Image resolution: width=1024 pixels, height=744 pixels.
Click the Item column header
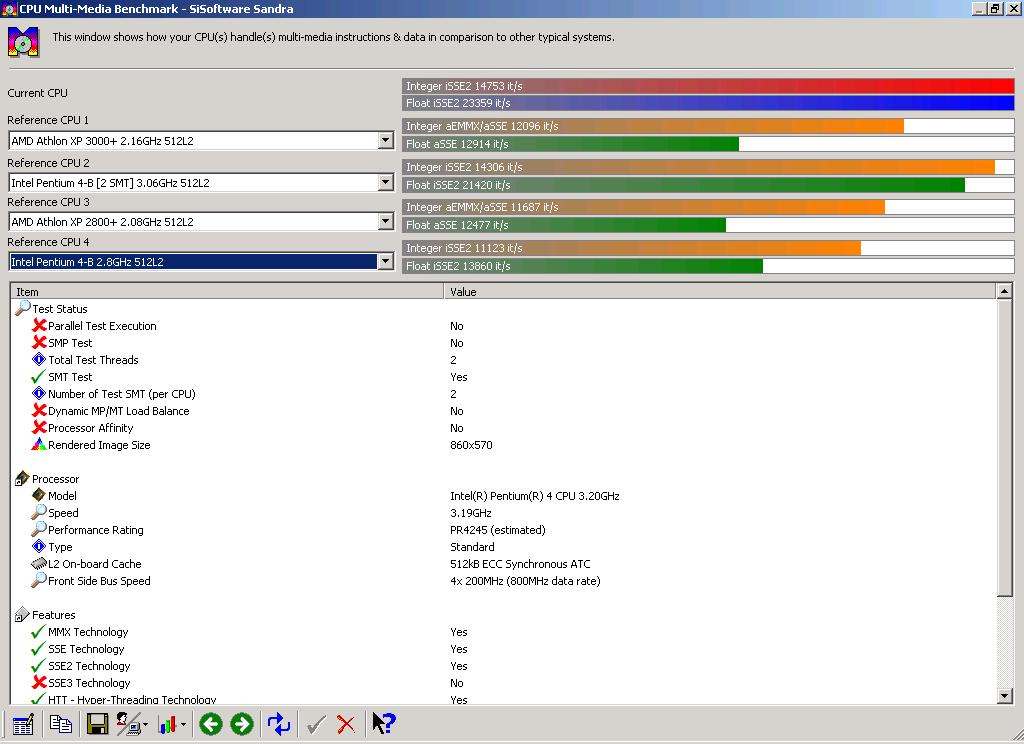[x=227, y=291]
